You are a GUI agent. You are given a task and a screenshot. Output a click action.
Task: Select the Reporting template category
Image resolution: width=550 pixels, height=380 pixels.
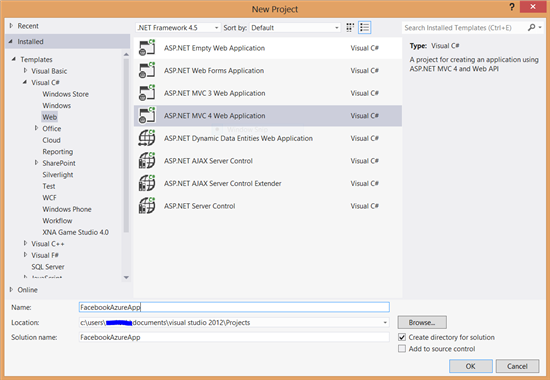(x=58, y=152)
